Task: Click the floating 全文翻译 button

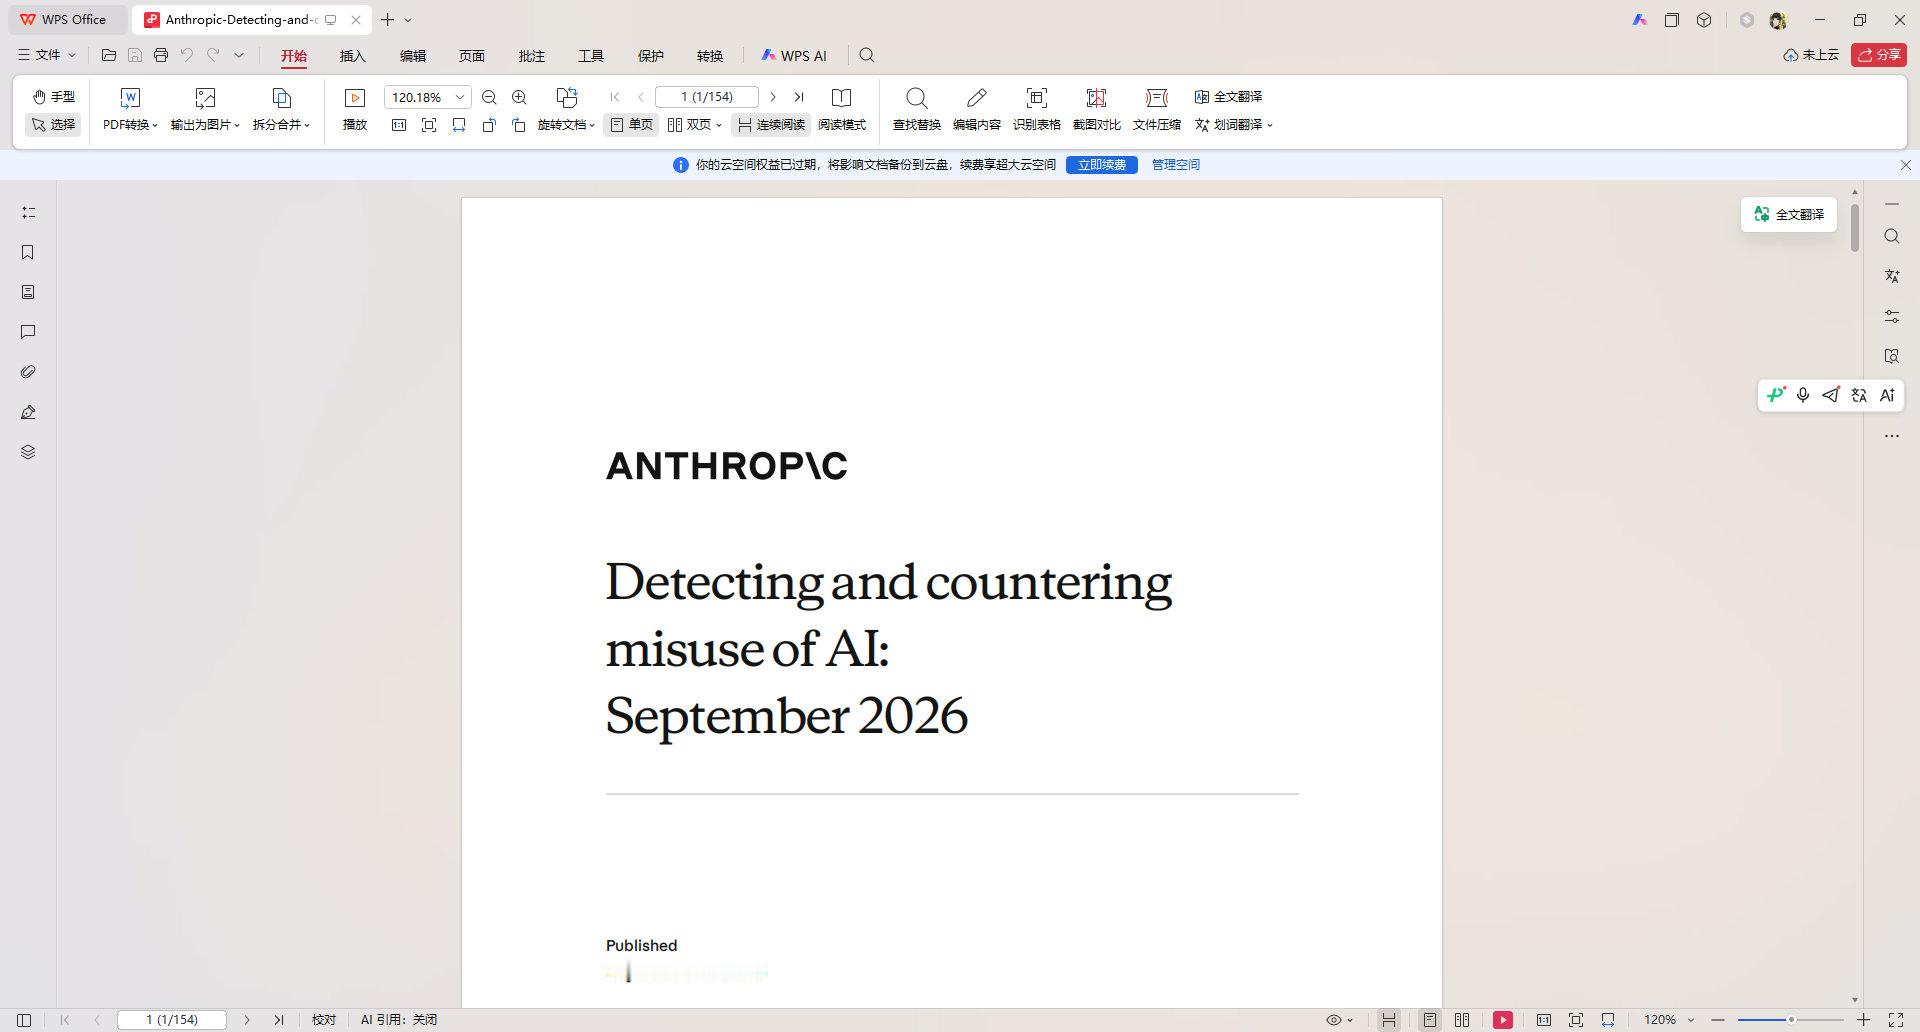Action: point(1789,214)
